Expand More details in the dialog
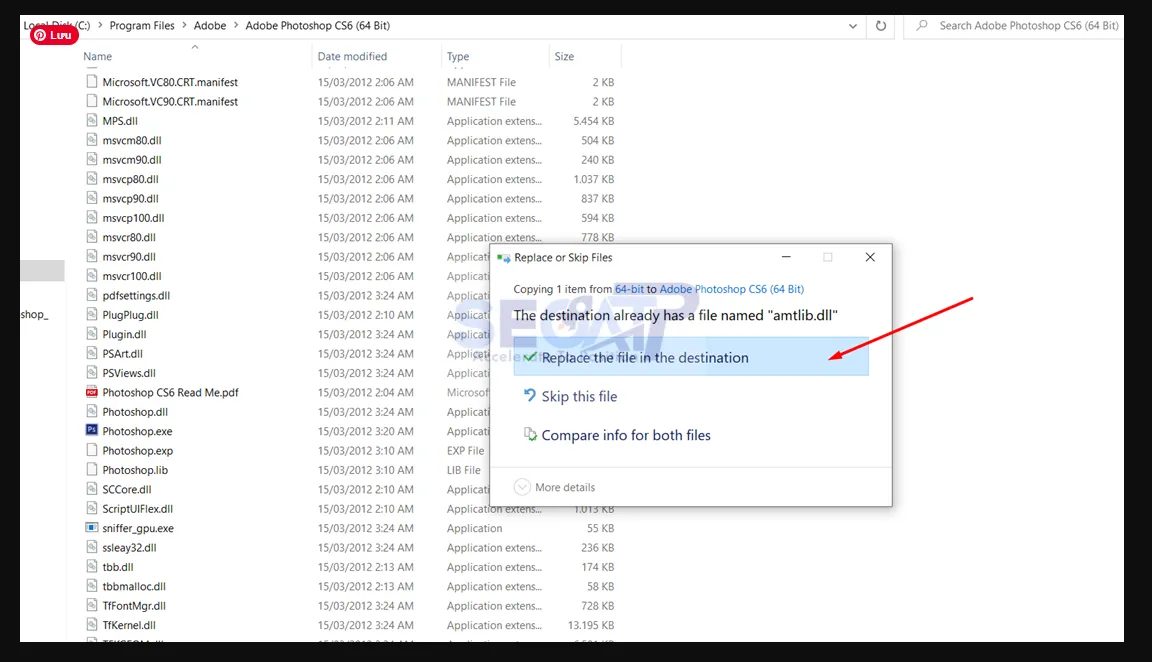The height and width of the screenshot is (662, 1152). (x=555, y=487)
